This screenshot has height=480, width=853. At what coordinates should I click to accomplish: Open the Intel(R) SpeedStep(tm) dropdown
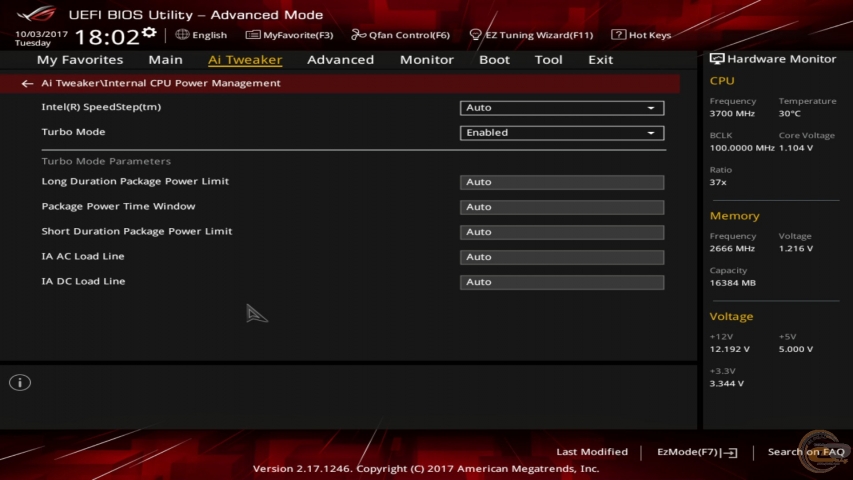coord(562,108)
